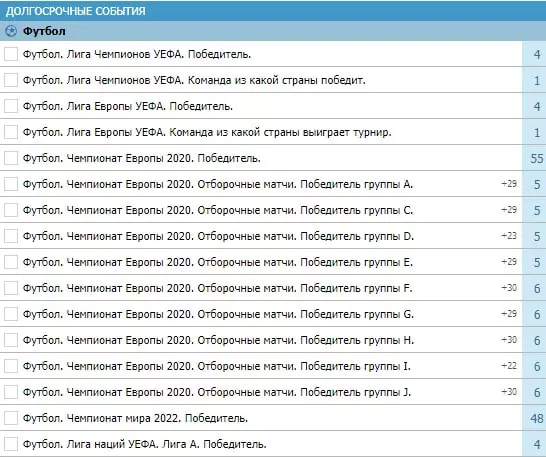Screen dimensions: 546x457
Task: View Отборочные матчи Победитель группы D event
Action: click(218, 236)
